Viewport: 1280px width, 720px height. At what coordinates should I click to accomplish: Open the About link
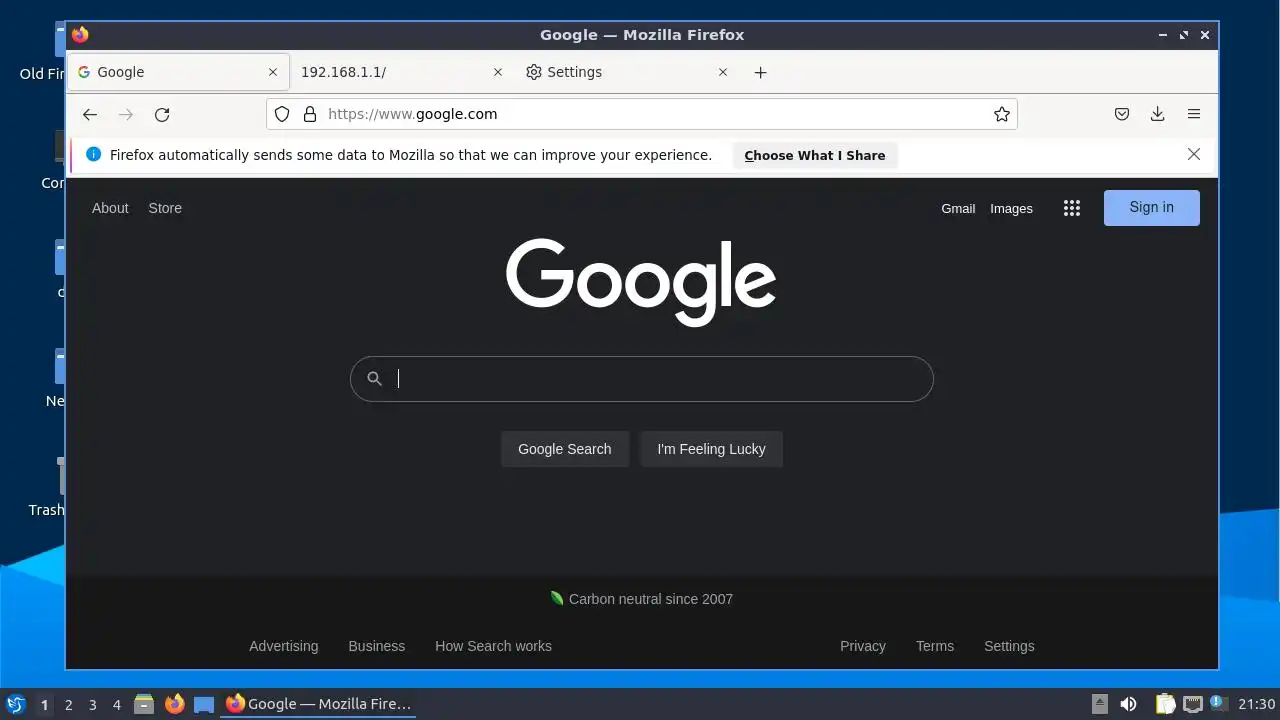(x=110, y=208)
